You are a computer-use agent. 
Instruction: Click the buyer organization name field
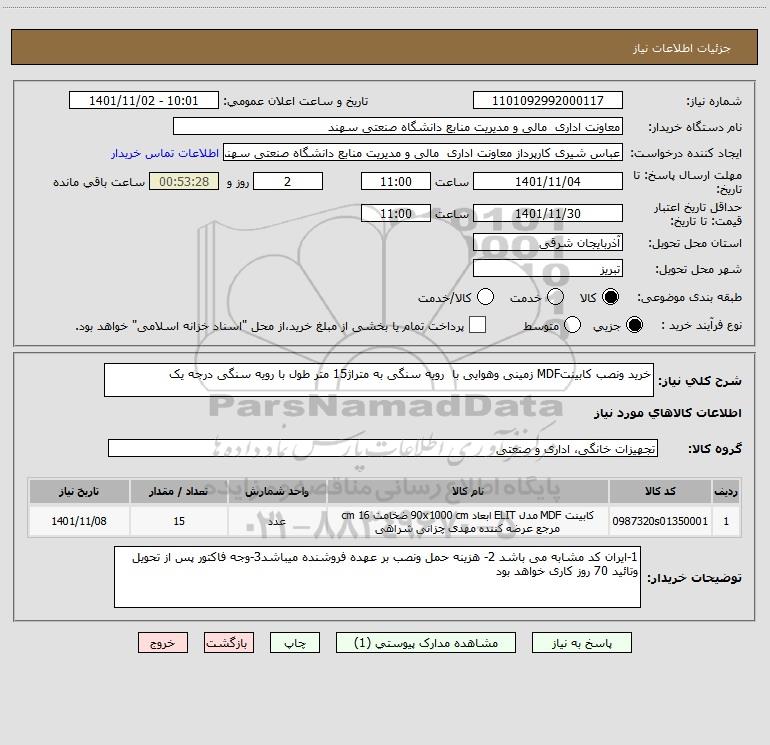click(x=398, y=127)
